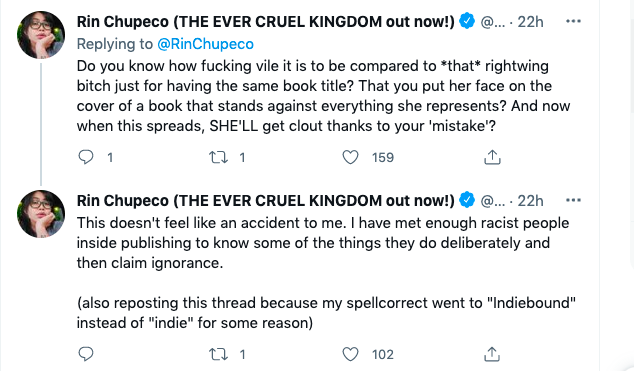Open the @RinChupeco reply link
634x371 pixels.
pos(205,44)
